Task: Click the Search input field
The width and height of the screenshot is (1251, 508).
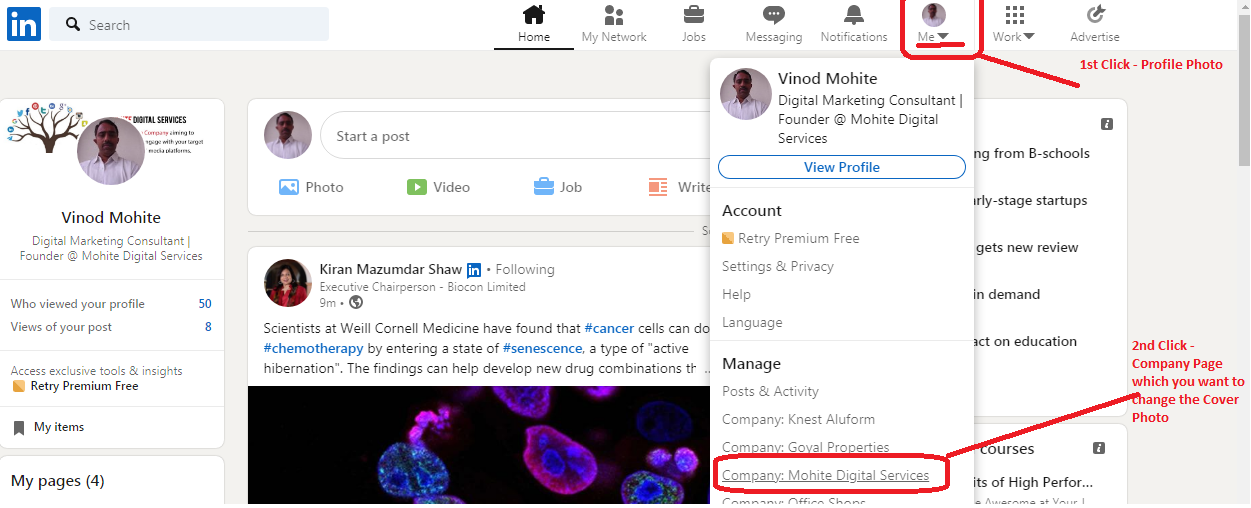Action: tap(189, 24)
